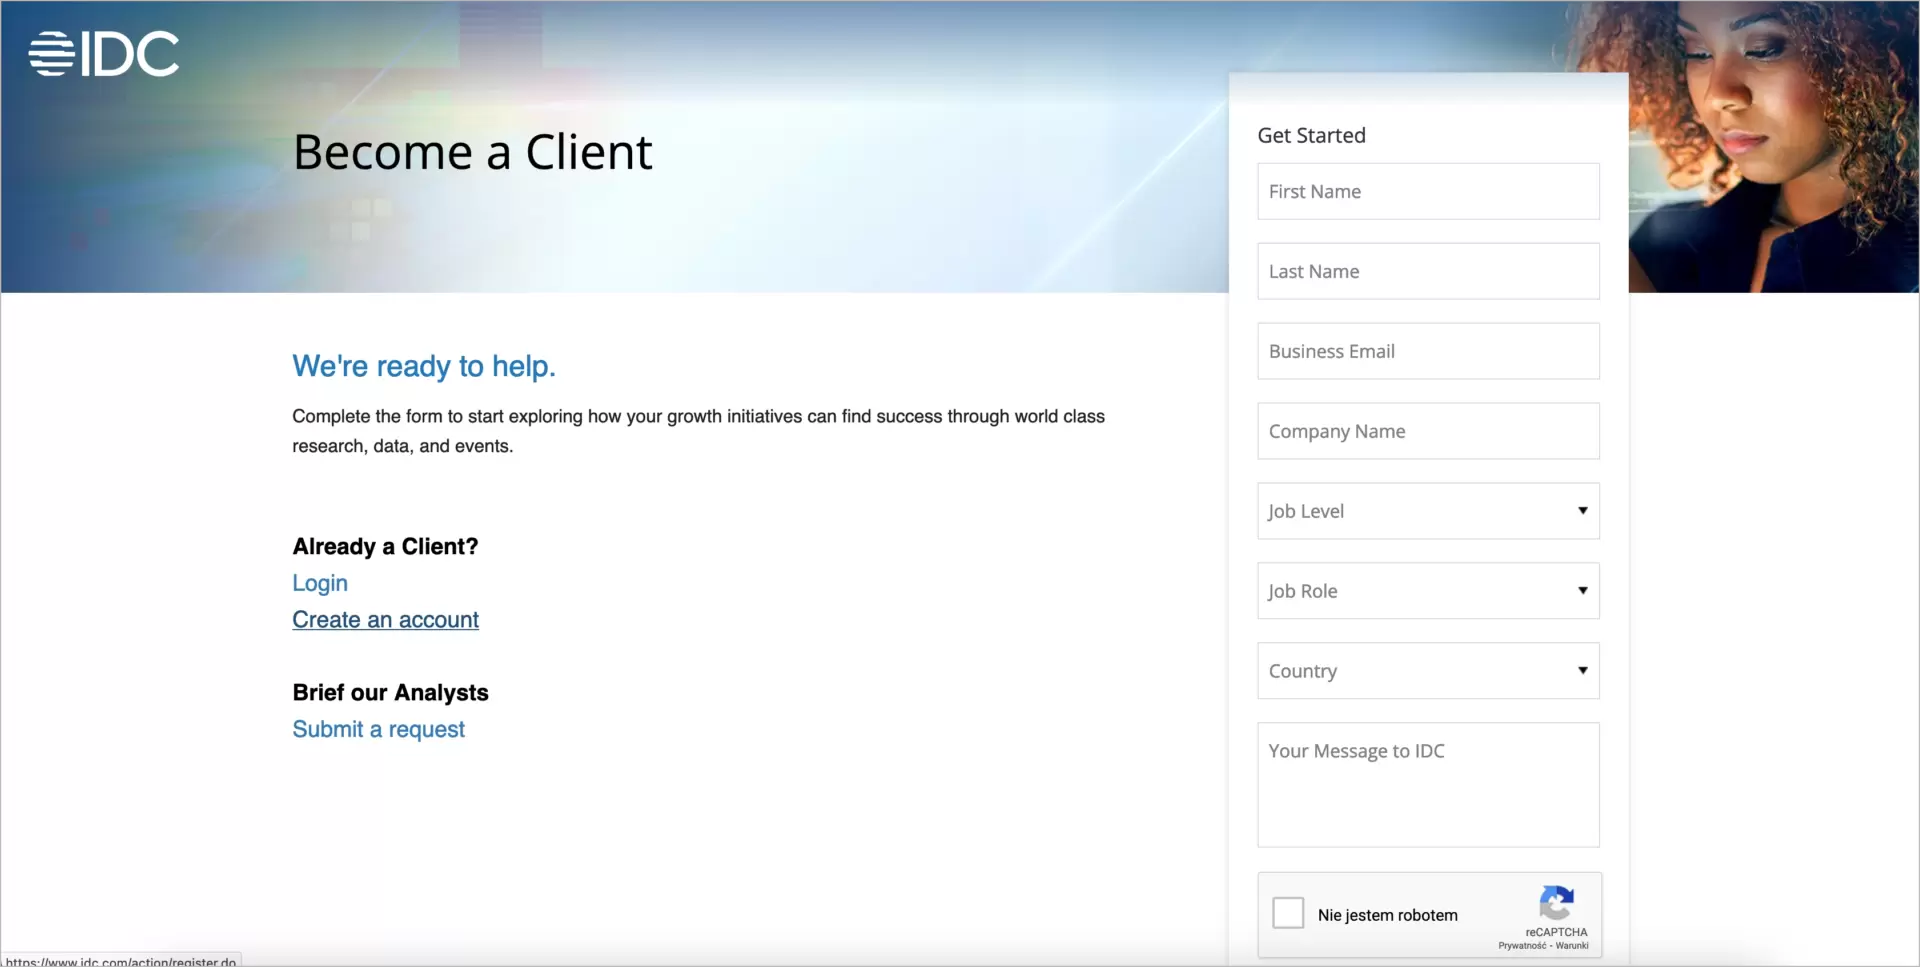
Task: Open the Job Level dropdown
Action: (1427, 510)
